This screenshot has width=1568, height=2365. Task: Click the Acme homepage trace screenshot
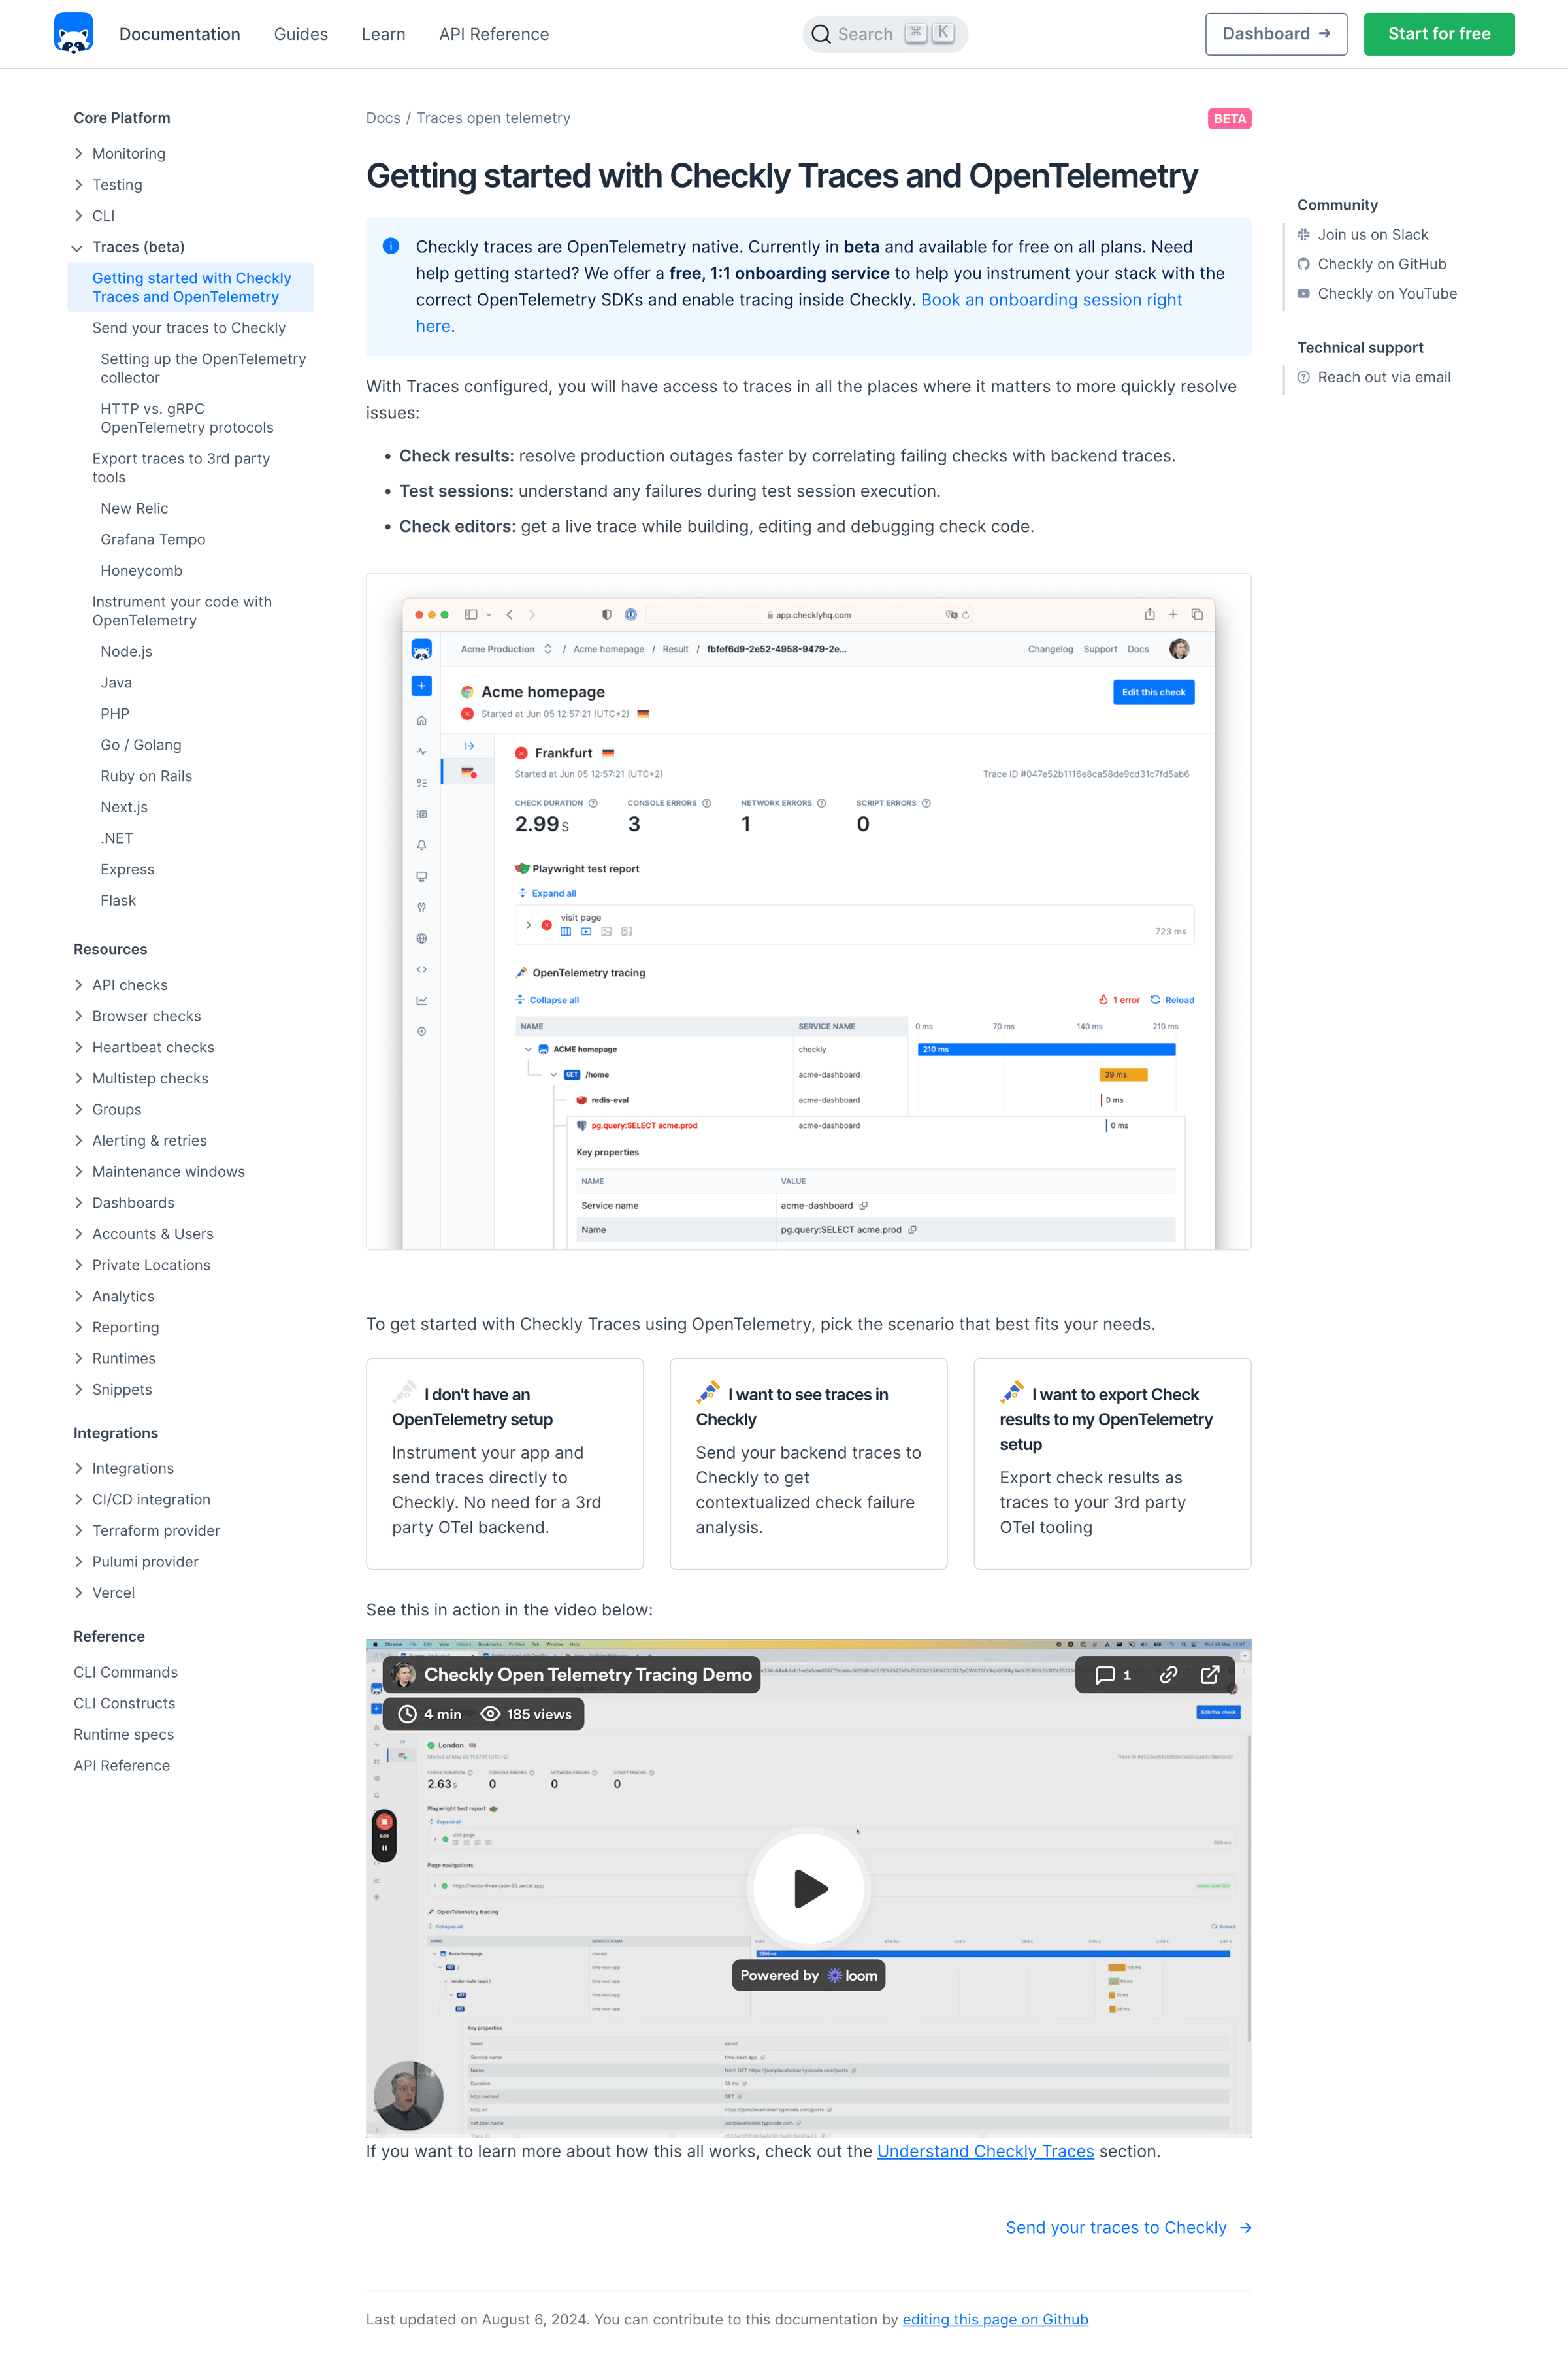pyautogui.click(x=808, y=911)
